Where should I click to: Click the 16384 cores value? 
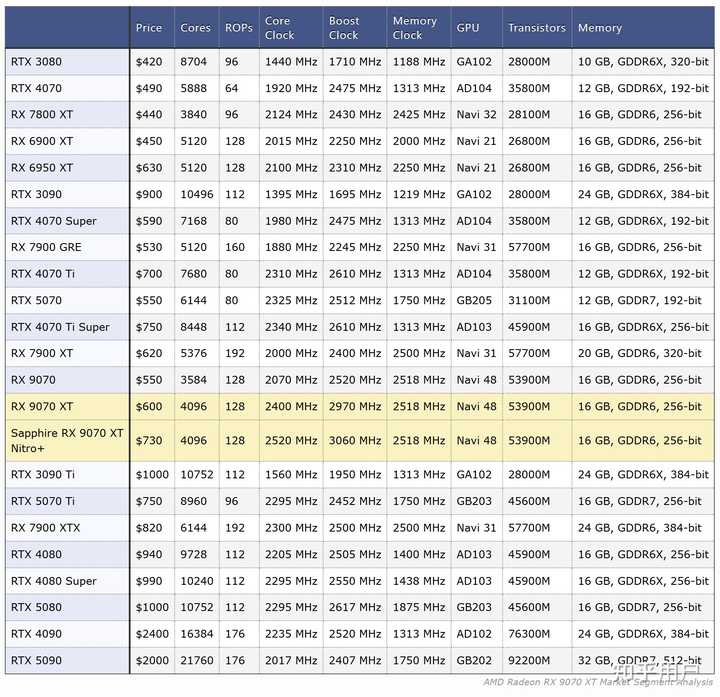197,634
